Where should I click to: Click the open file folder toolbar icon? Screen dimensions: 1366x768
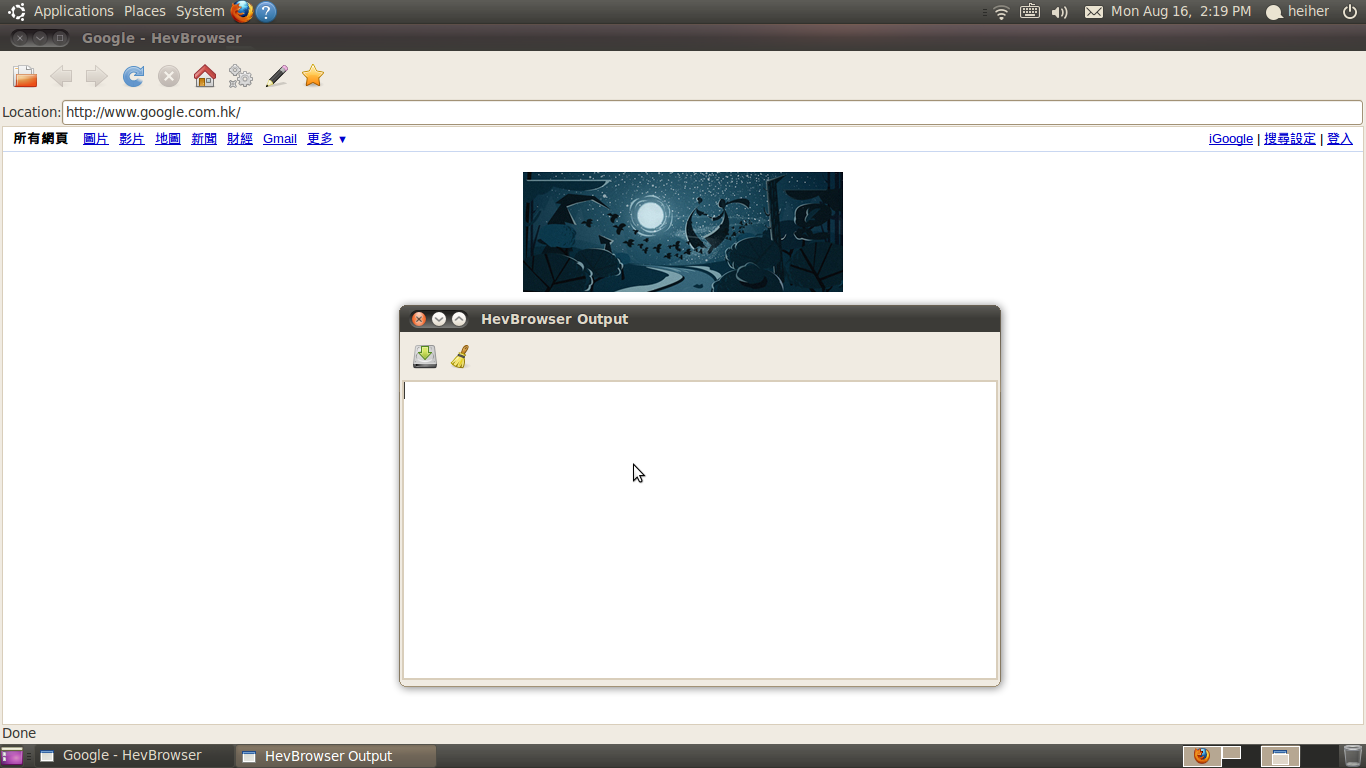tap(25, 76)
